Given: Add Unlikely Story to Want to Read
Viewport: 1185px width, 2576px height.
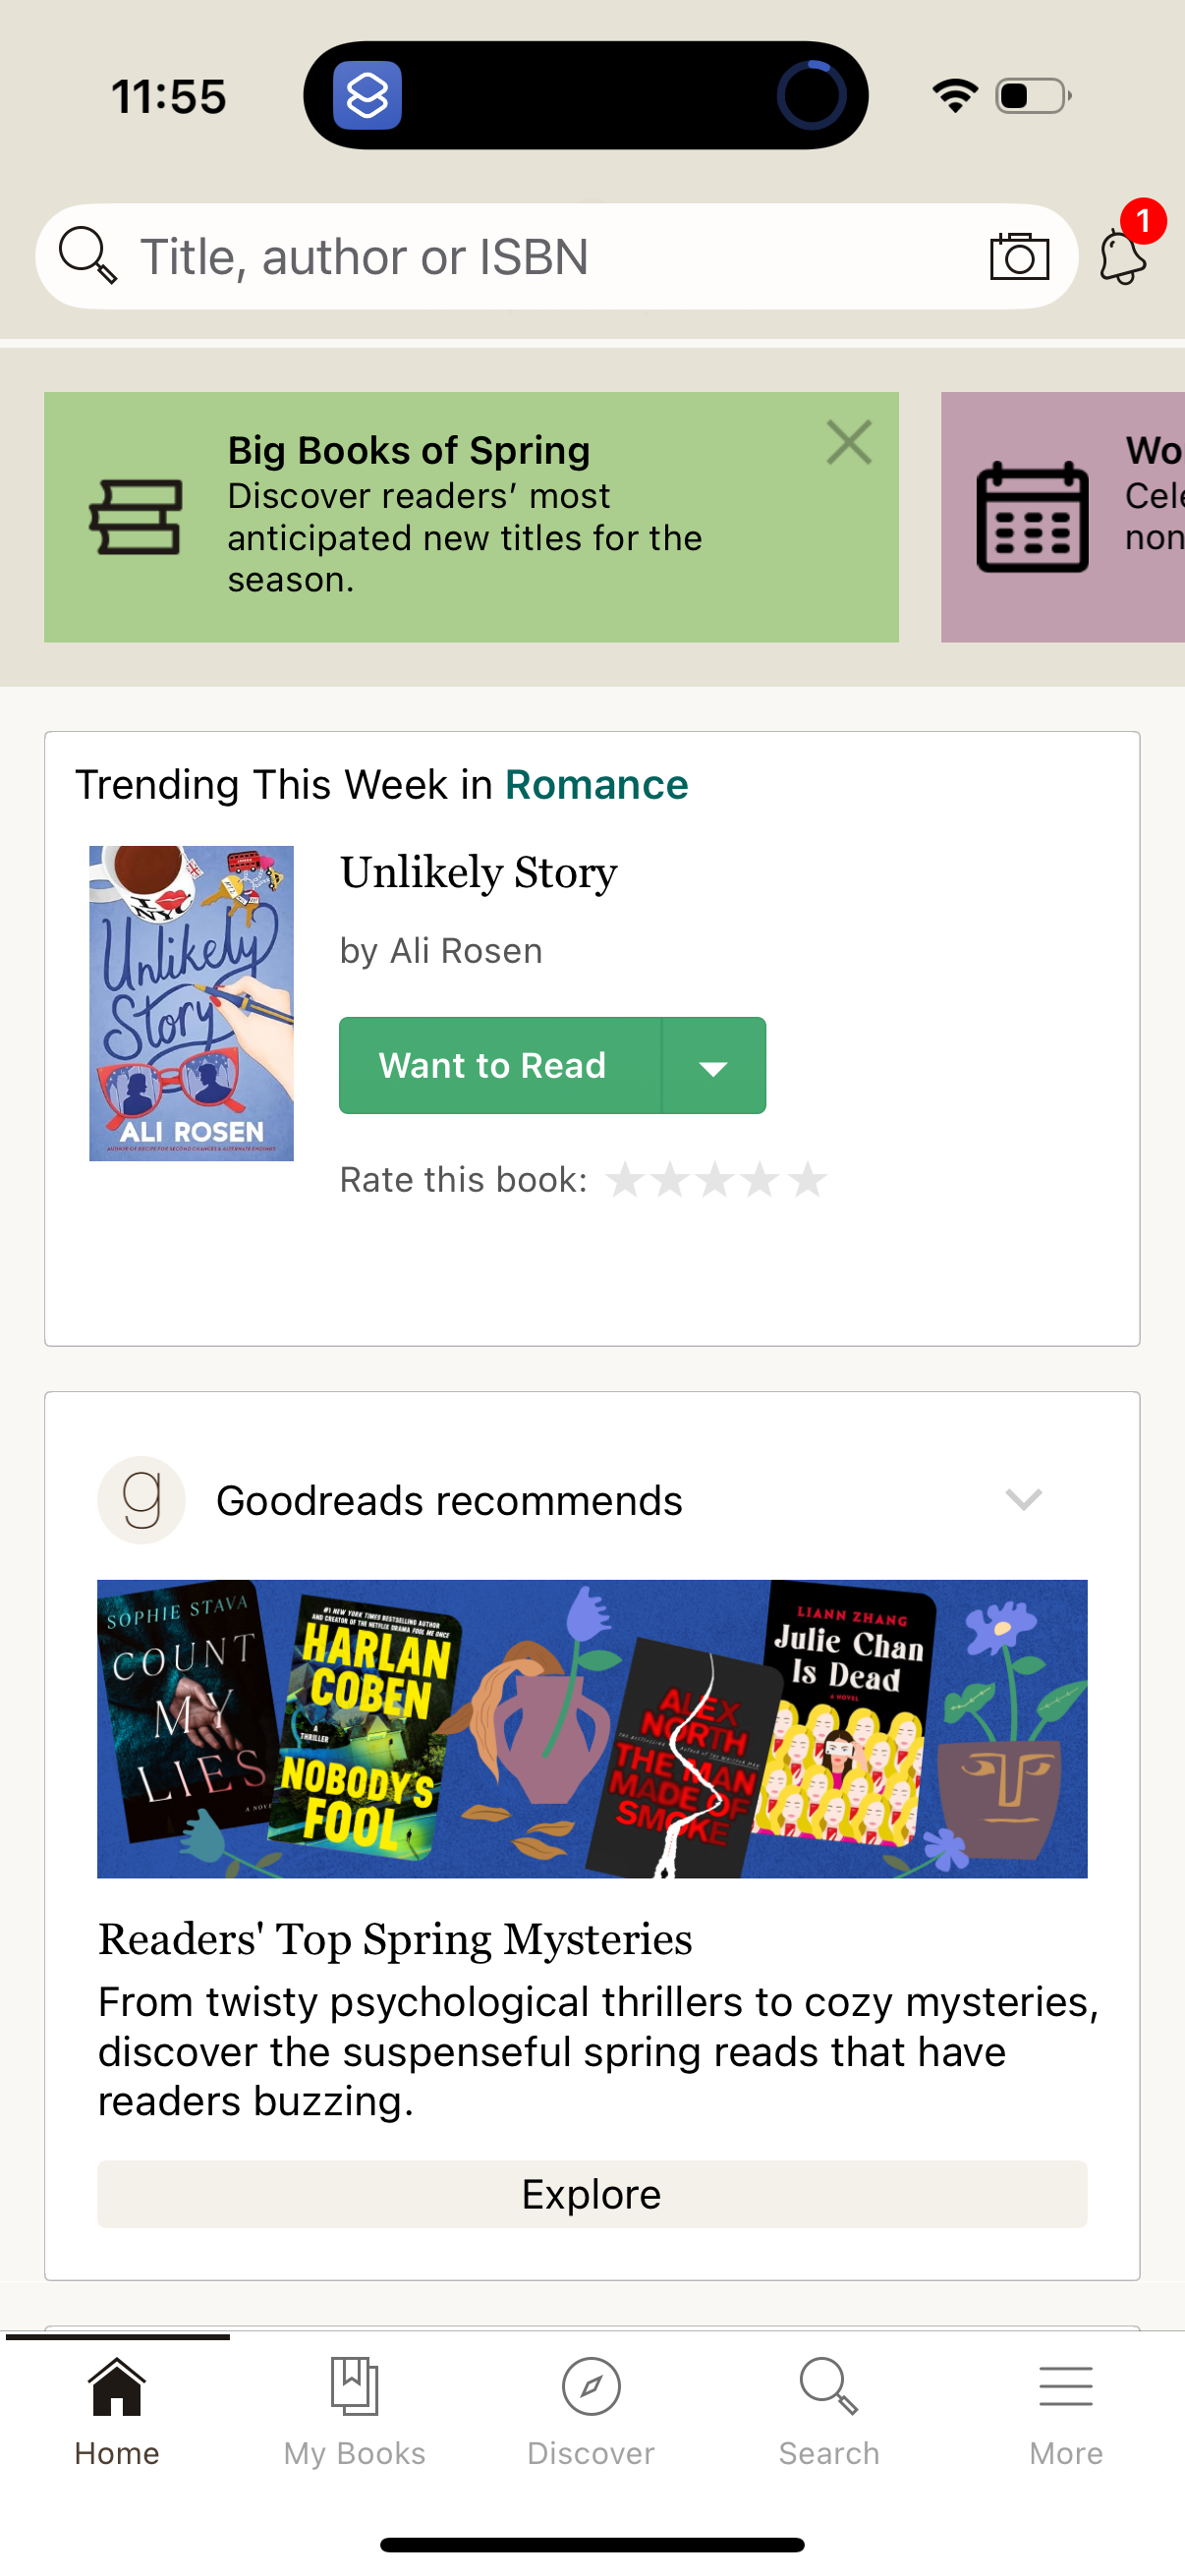Looking at the screenshot, I should tap(494, 1065).
